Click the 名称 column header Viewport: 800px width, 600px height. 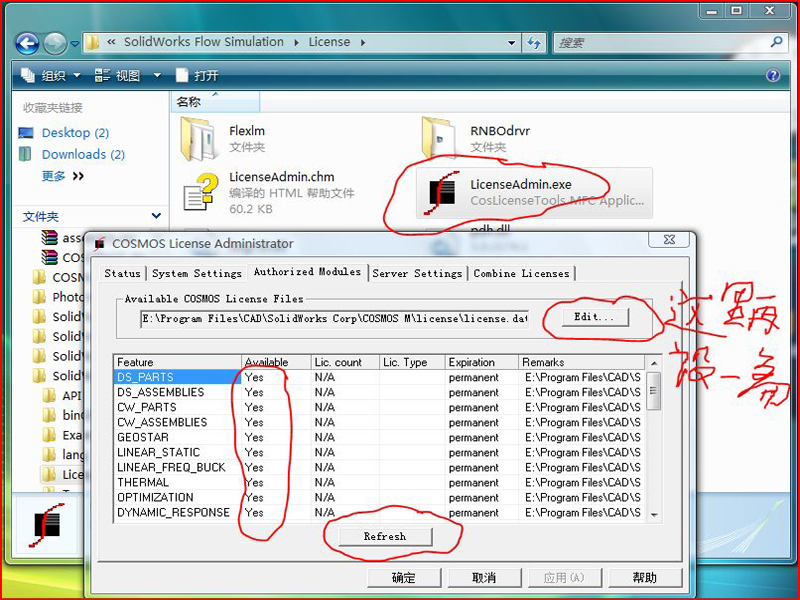pyautogui.click(x=215, y=102)
